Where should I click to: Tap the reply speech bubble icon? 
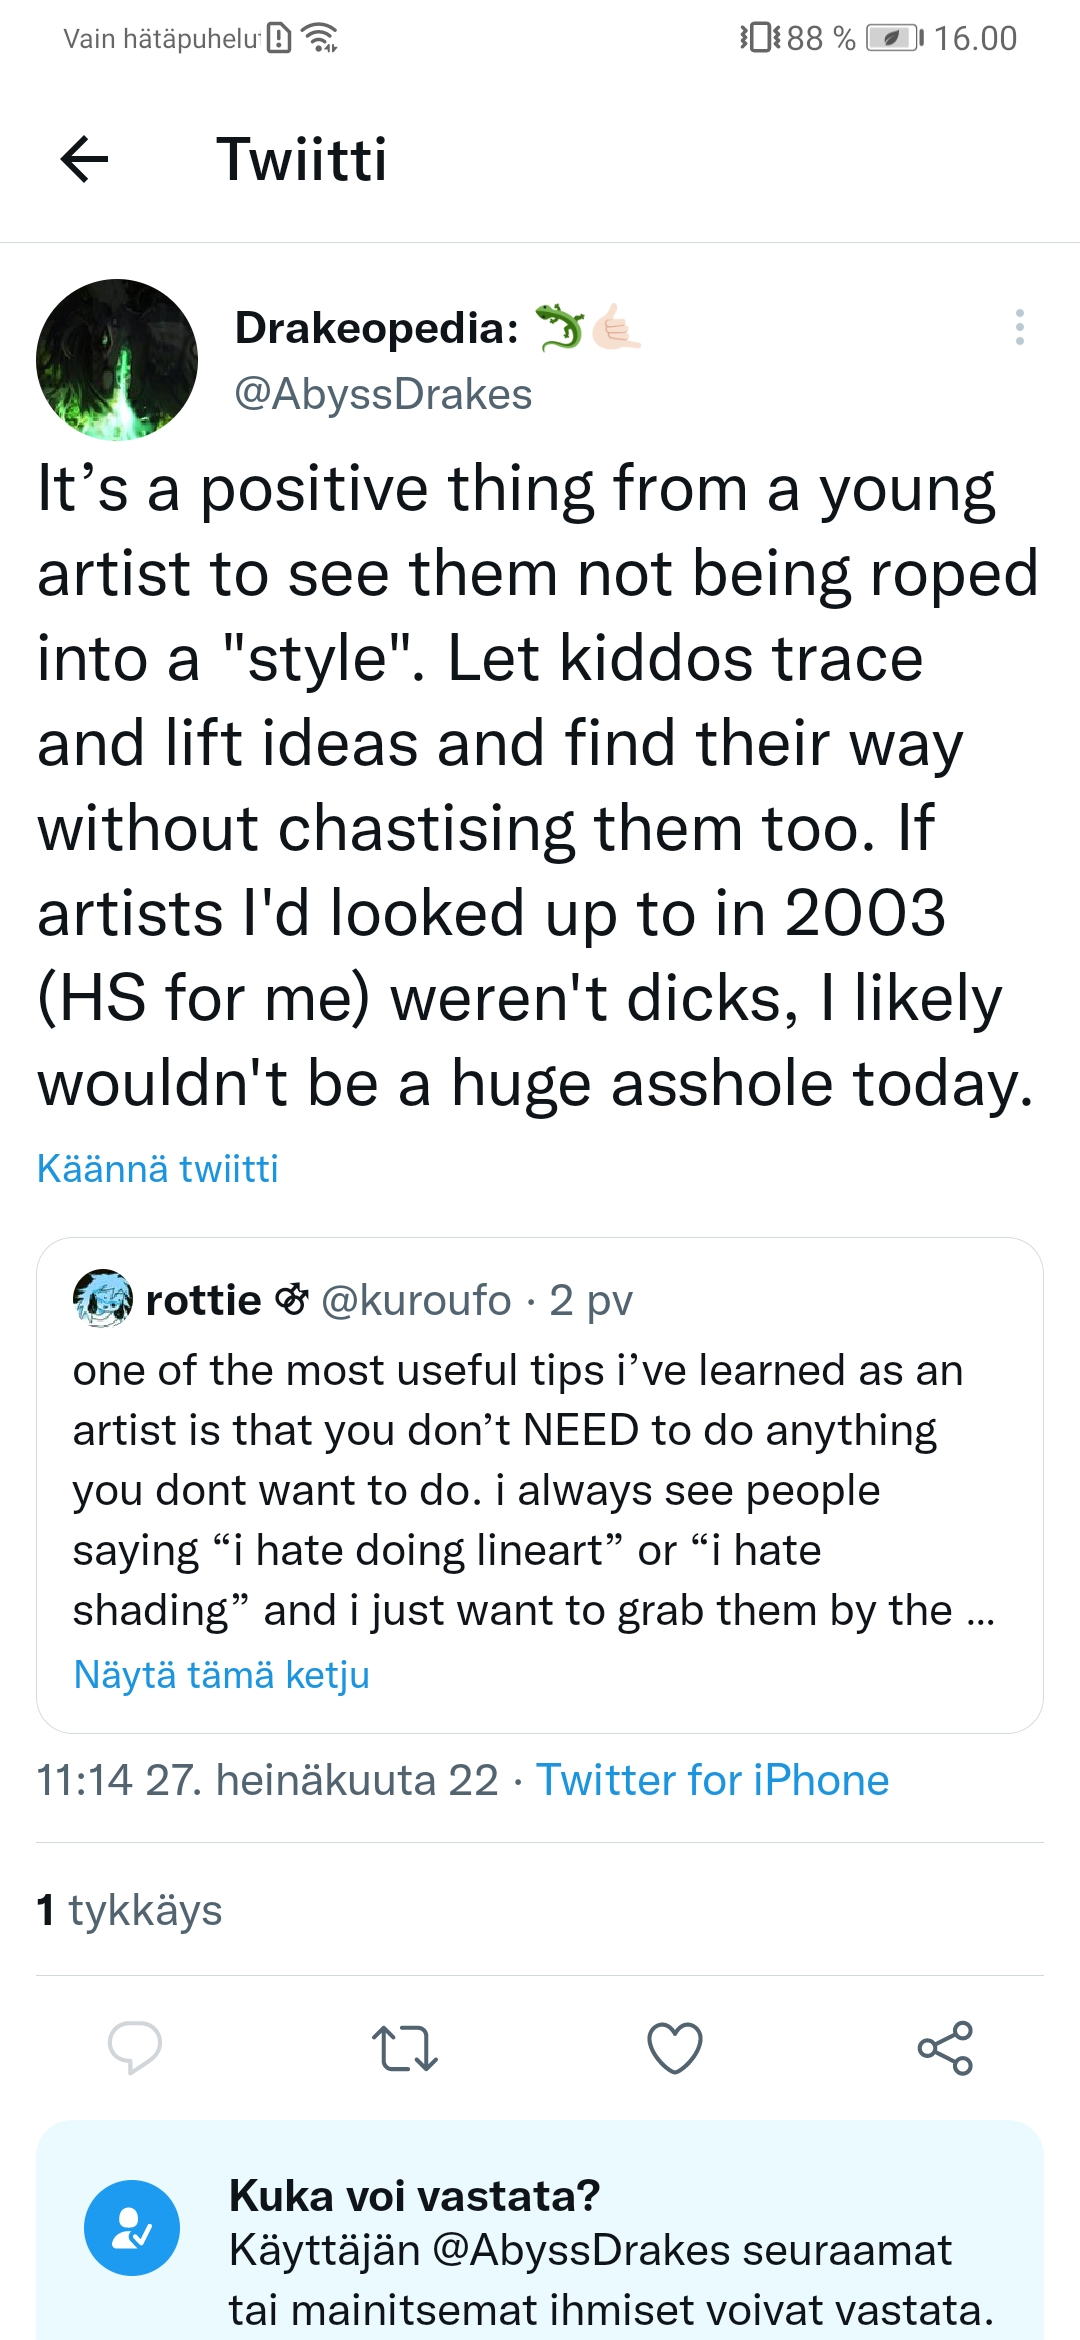click(x=134, y=2046)
